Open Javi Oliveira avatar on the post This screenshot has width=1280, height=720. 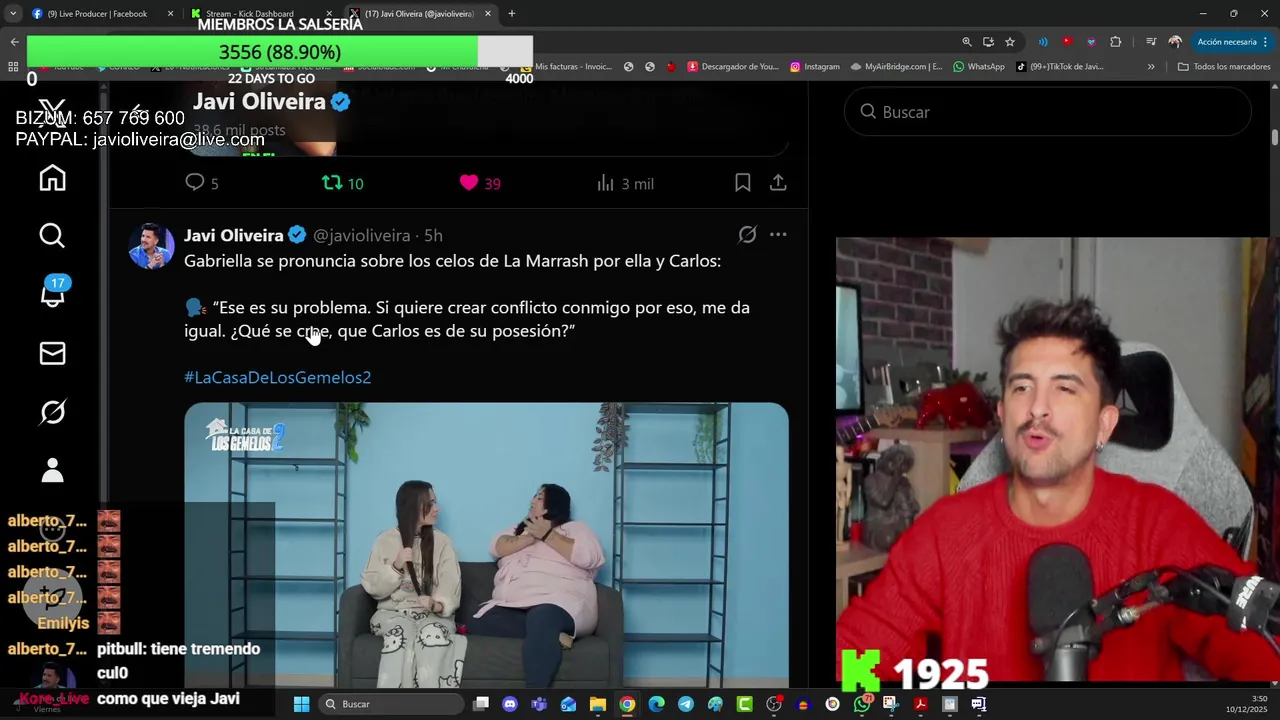151,246
